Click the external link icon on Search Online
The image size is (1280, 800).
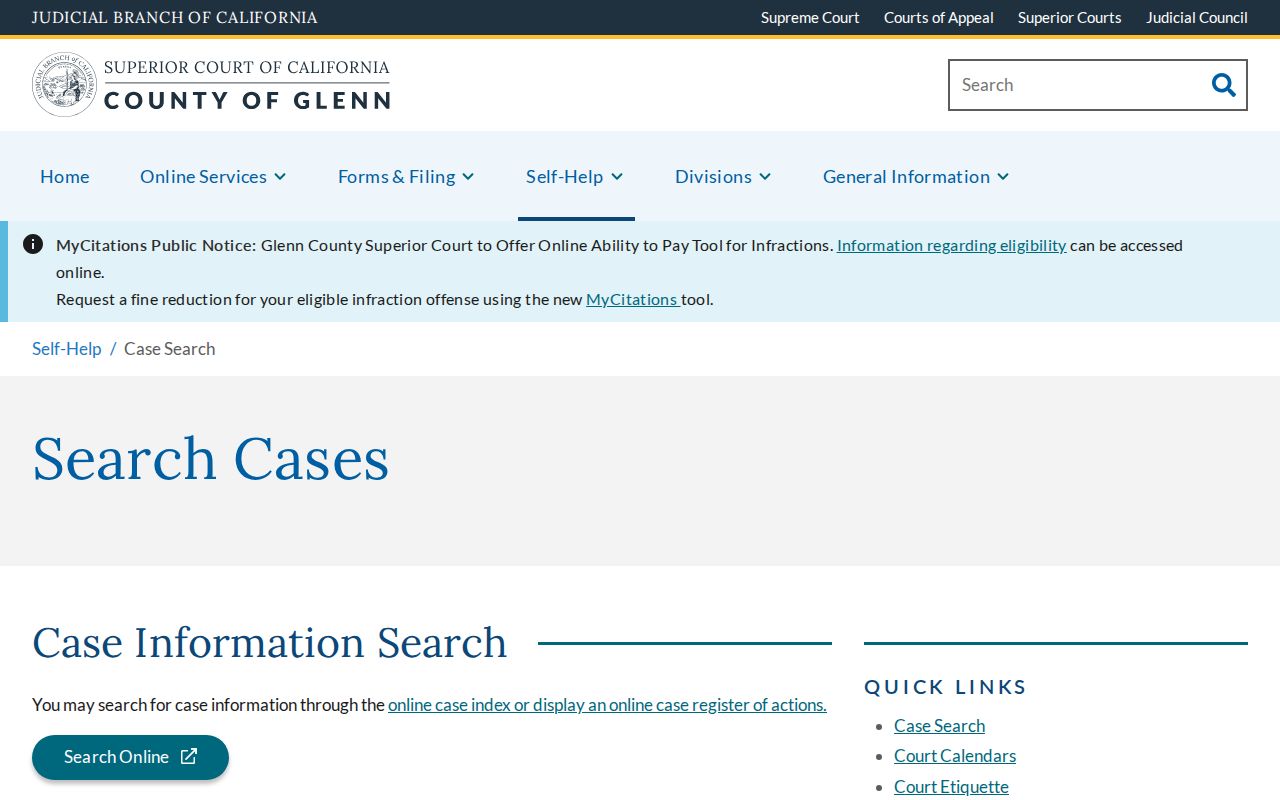coord(189,756)
